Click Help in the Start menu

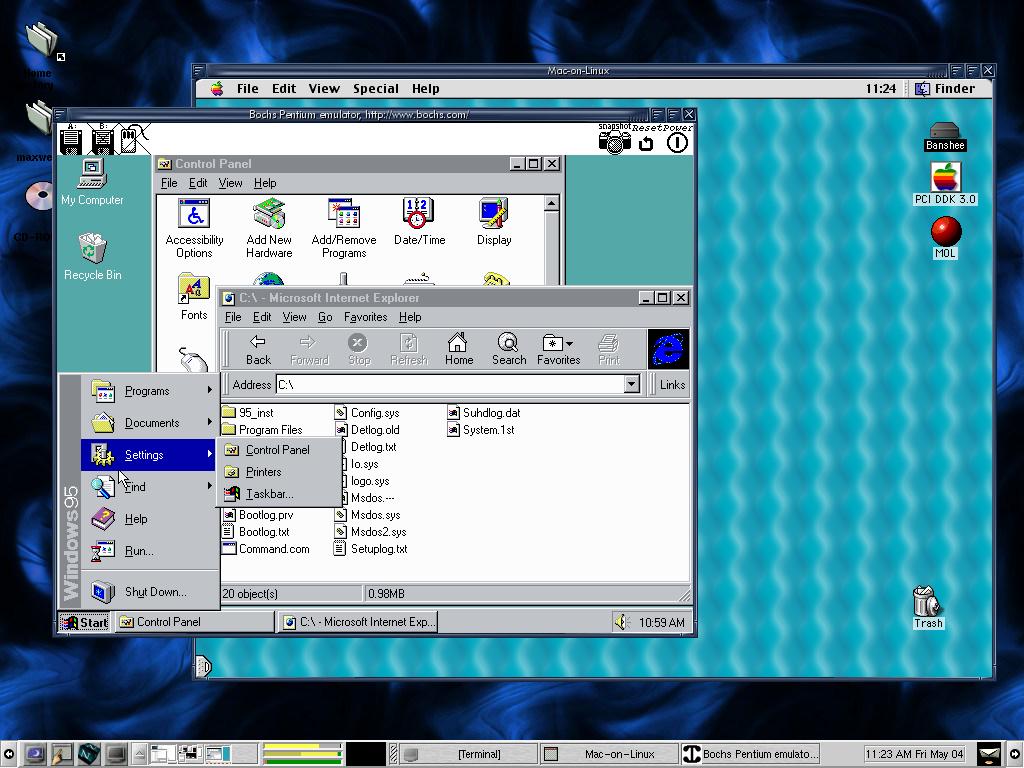point(150,519)
